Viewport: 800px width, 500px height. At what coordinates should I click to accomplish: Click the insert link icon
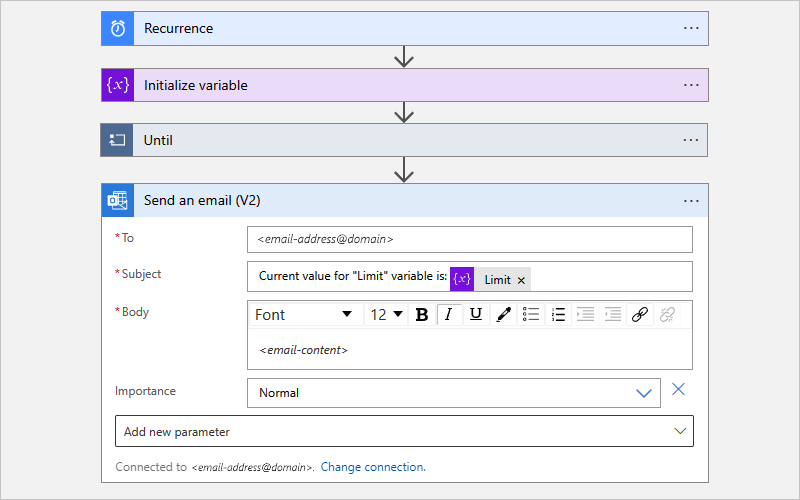640,314
